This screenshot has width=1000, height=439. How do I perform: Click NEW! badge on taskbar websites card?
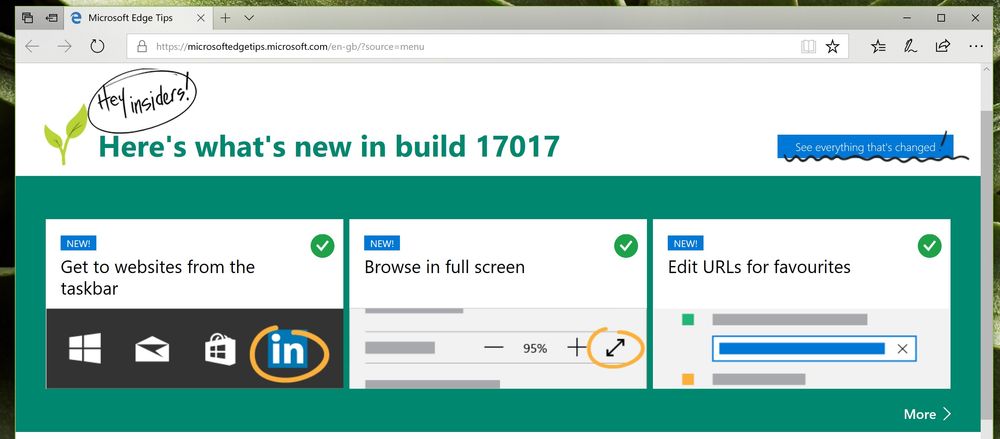[78, 243]
